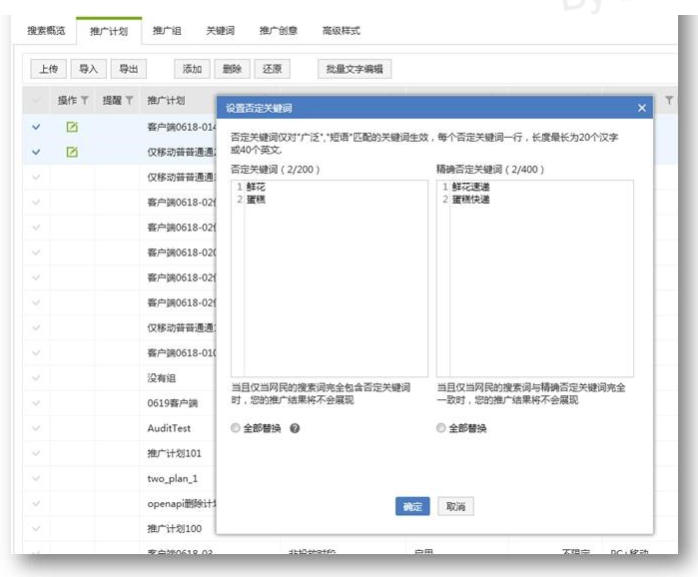
Task: Open the edit icon beside checked 仅移动普普通通 row
Action: [72, 152]
